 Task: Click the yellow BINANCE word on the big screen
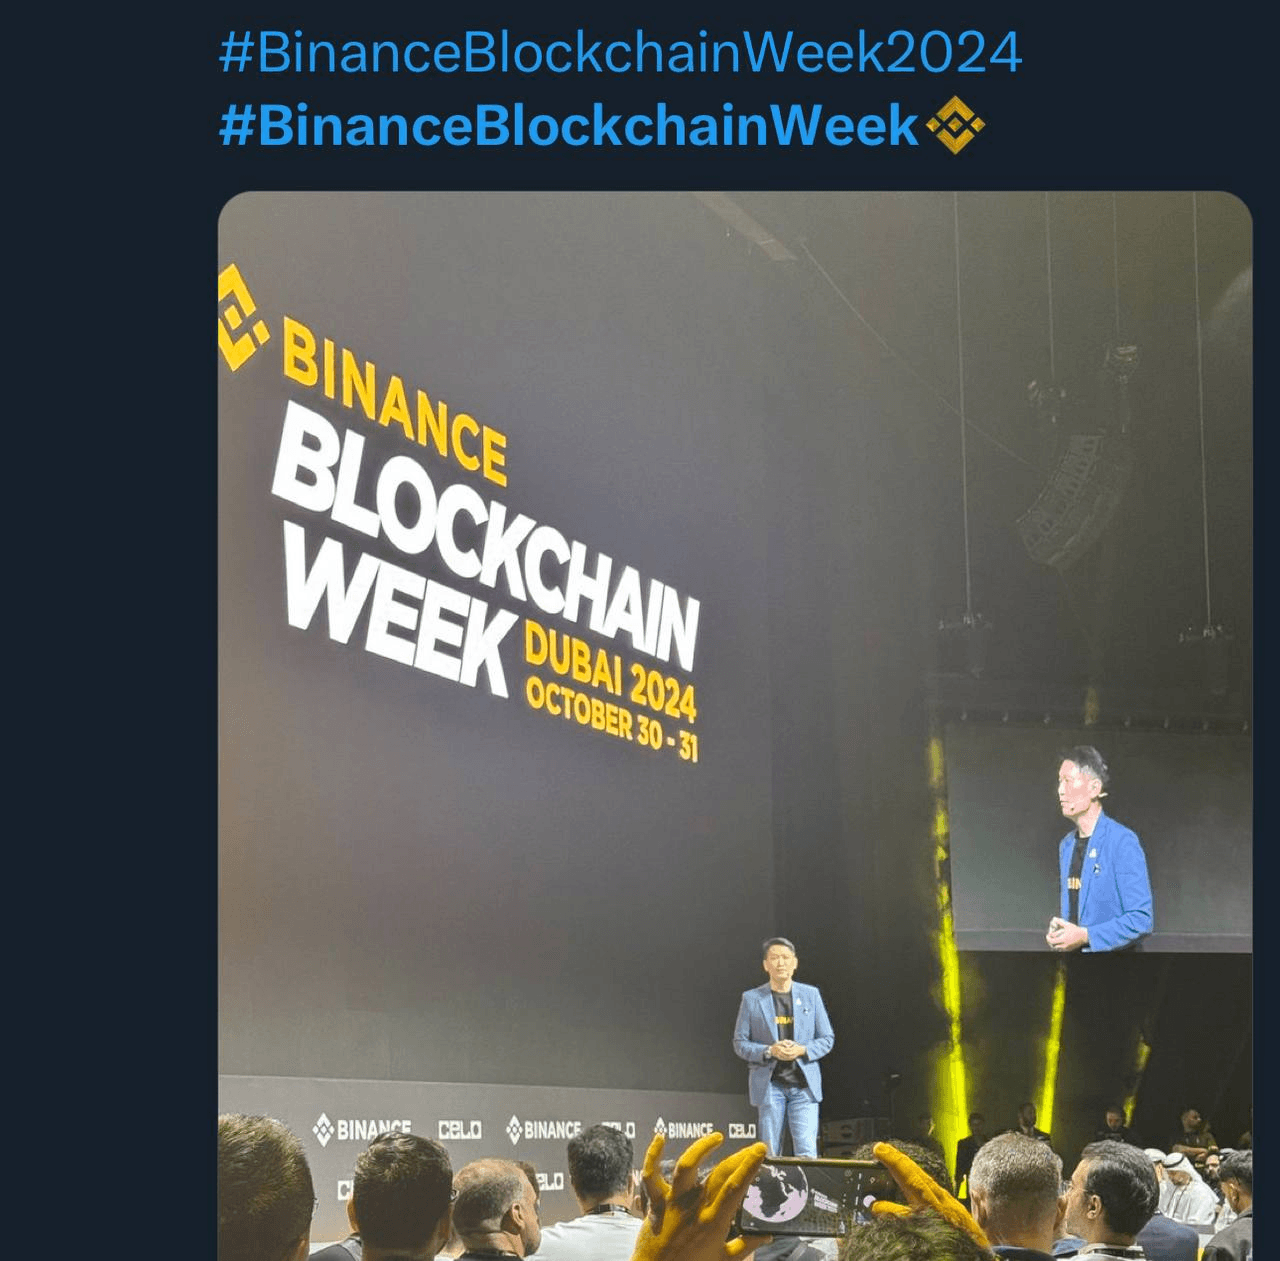[394, 402]
